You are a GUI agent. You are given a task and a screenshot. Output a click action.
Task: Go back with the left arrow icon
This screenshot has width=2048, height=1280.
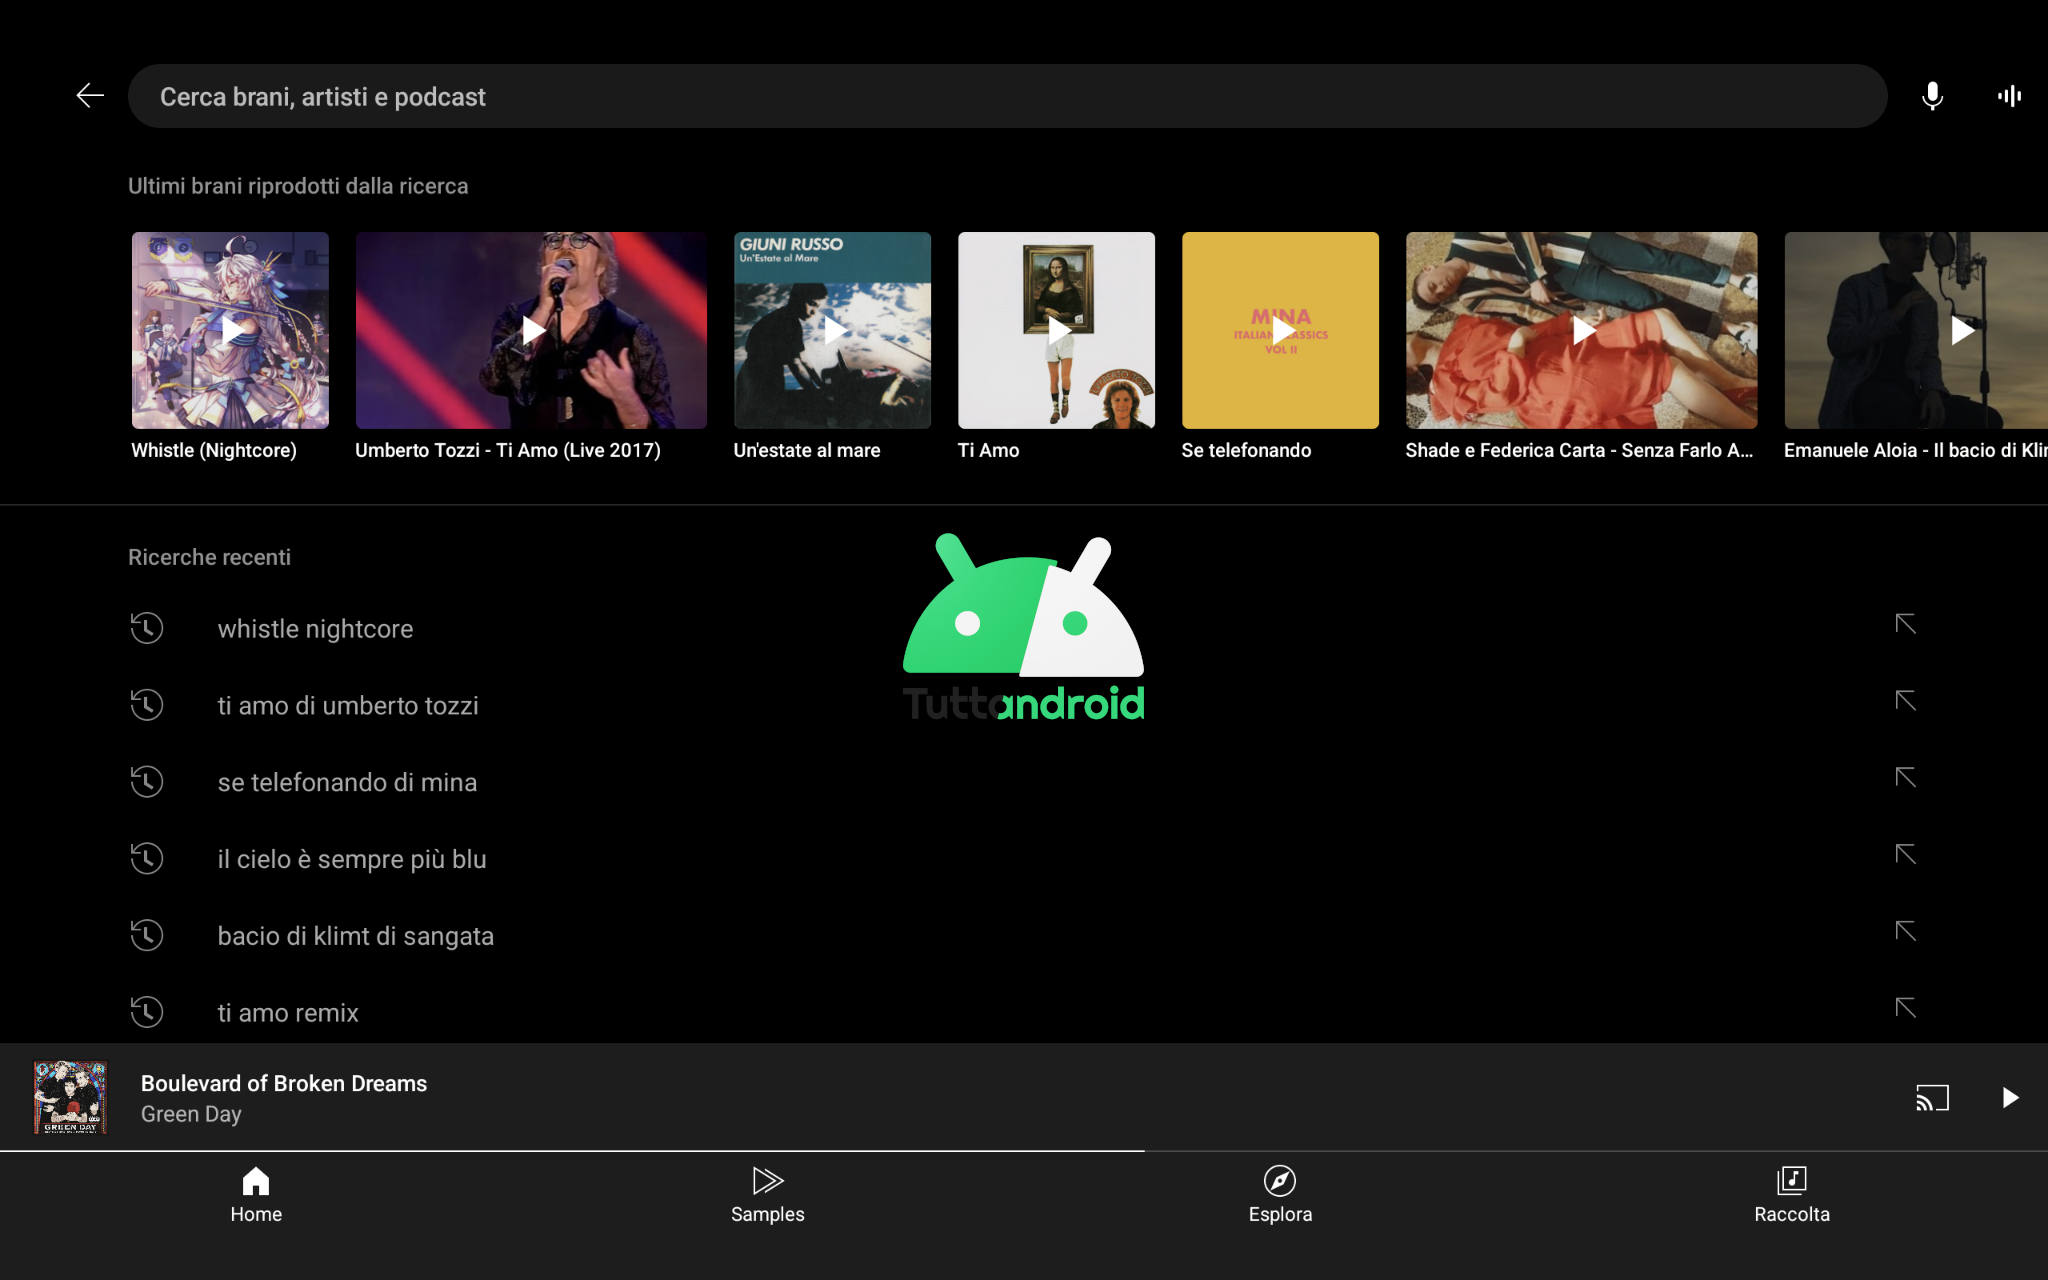point(90,96)
